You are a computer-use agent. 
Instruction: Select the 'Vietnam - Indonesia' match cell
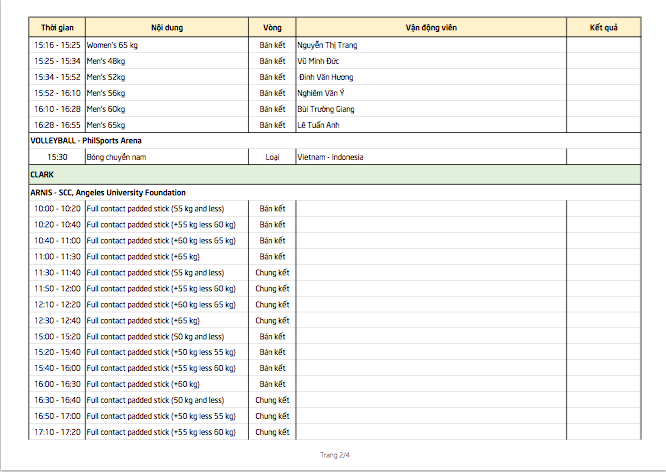330,157
